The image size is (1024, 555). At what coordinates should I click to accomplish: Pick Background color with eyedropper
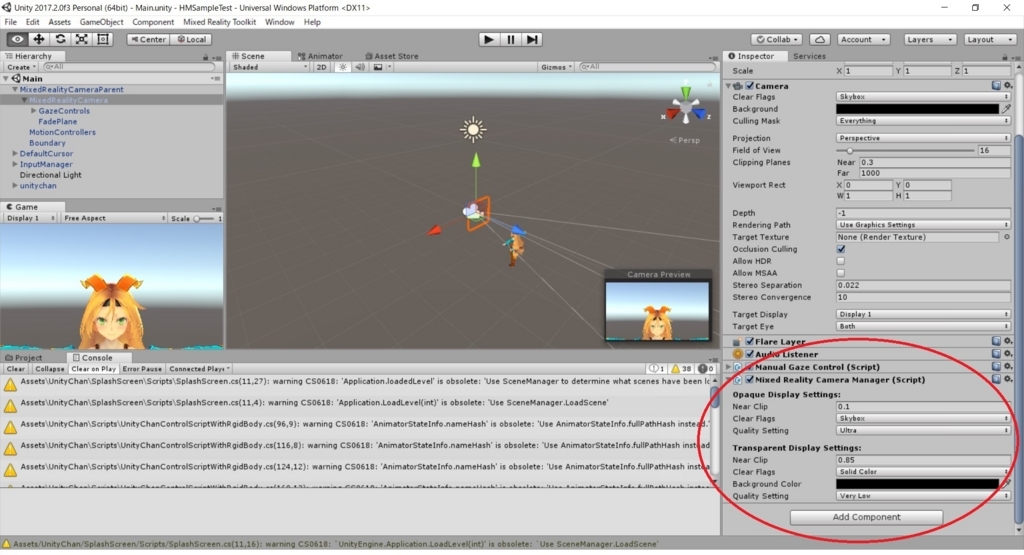(x=1006, y=109)
